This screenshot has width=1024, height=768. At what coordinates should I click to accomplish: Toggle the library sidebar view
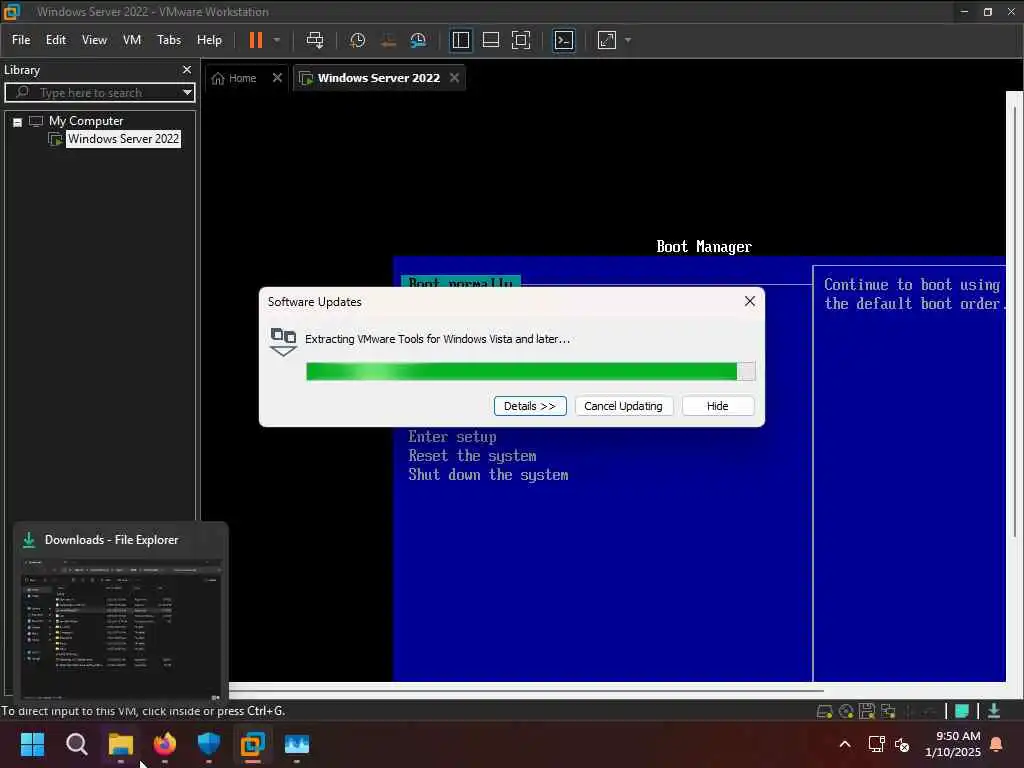click(460, 40)
